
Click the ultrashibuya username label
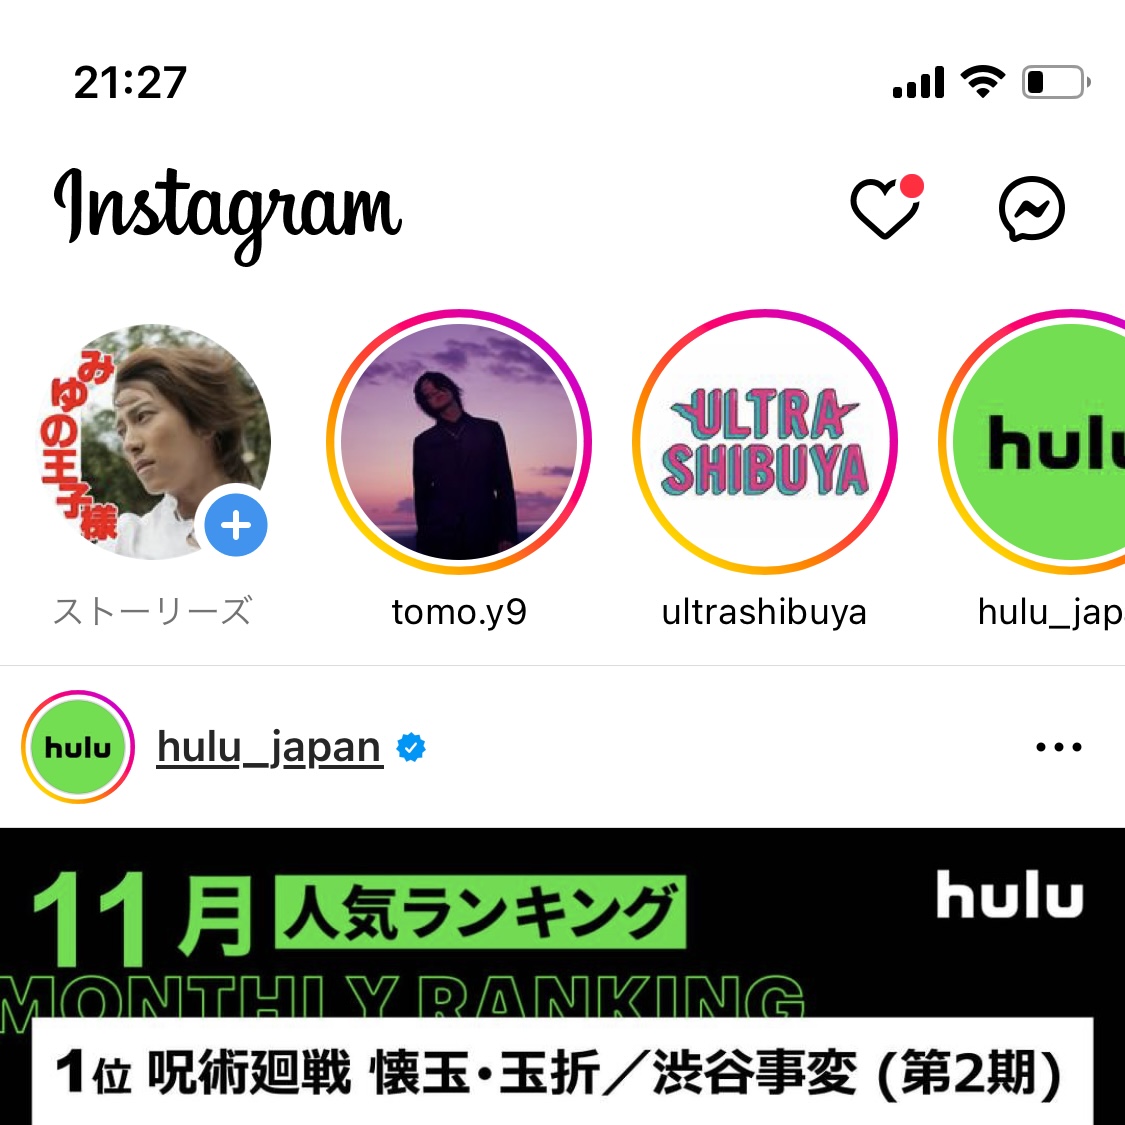pos(765,612)
